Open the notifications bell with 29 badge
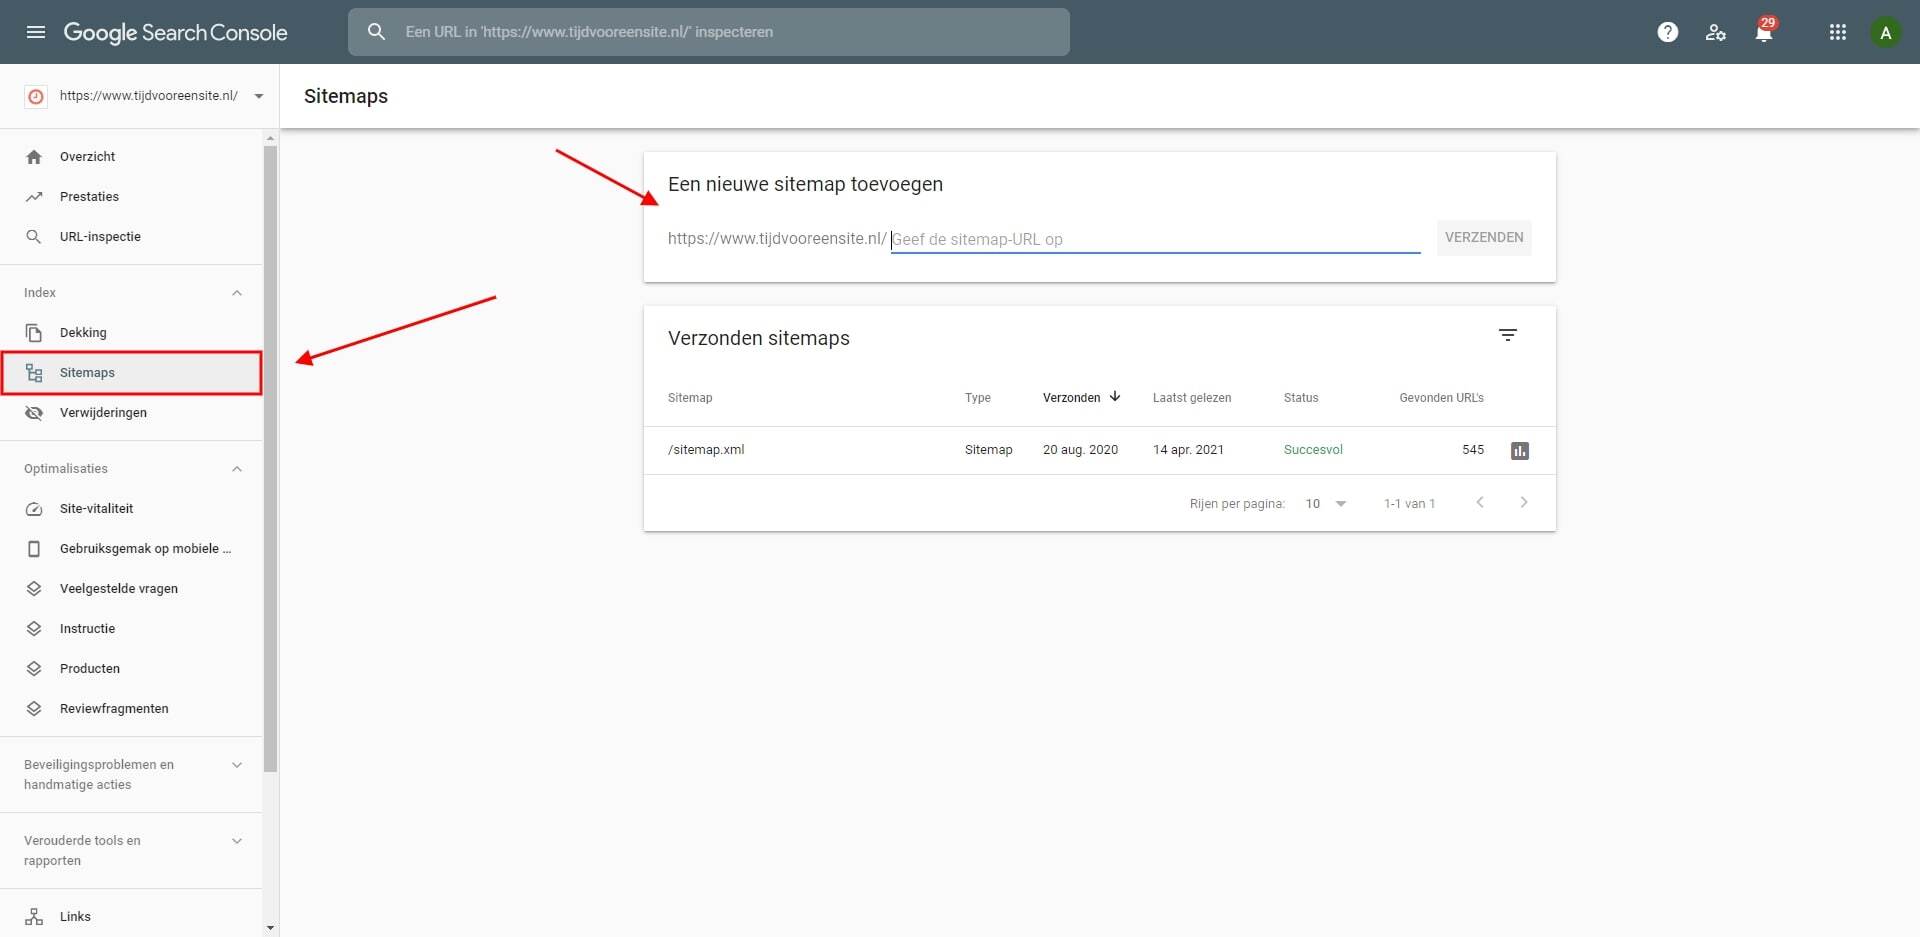 [1764, 30]
